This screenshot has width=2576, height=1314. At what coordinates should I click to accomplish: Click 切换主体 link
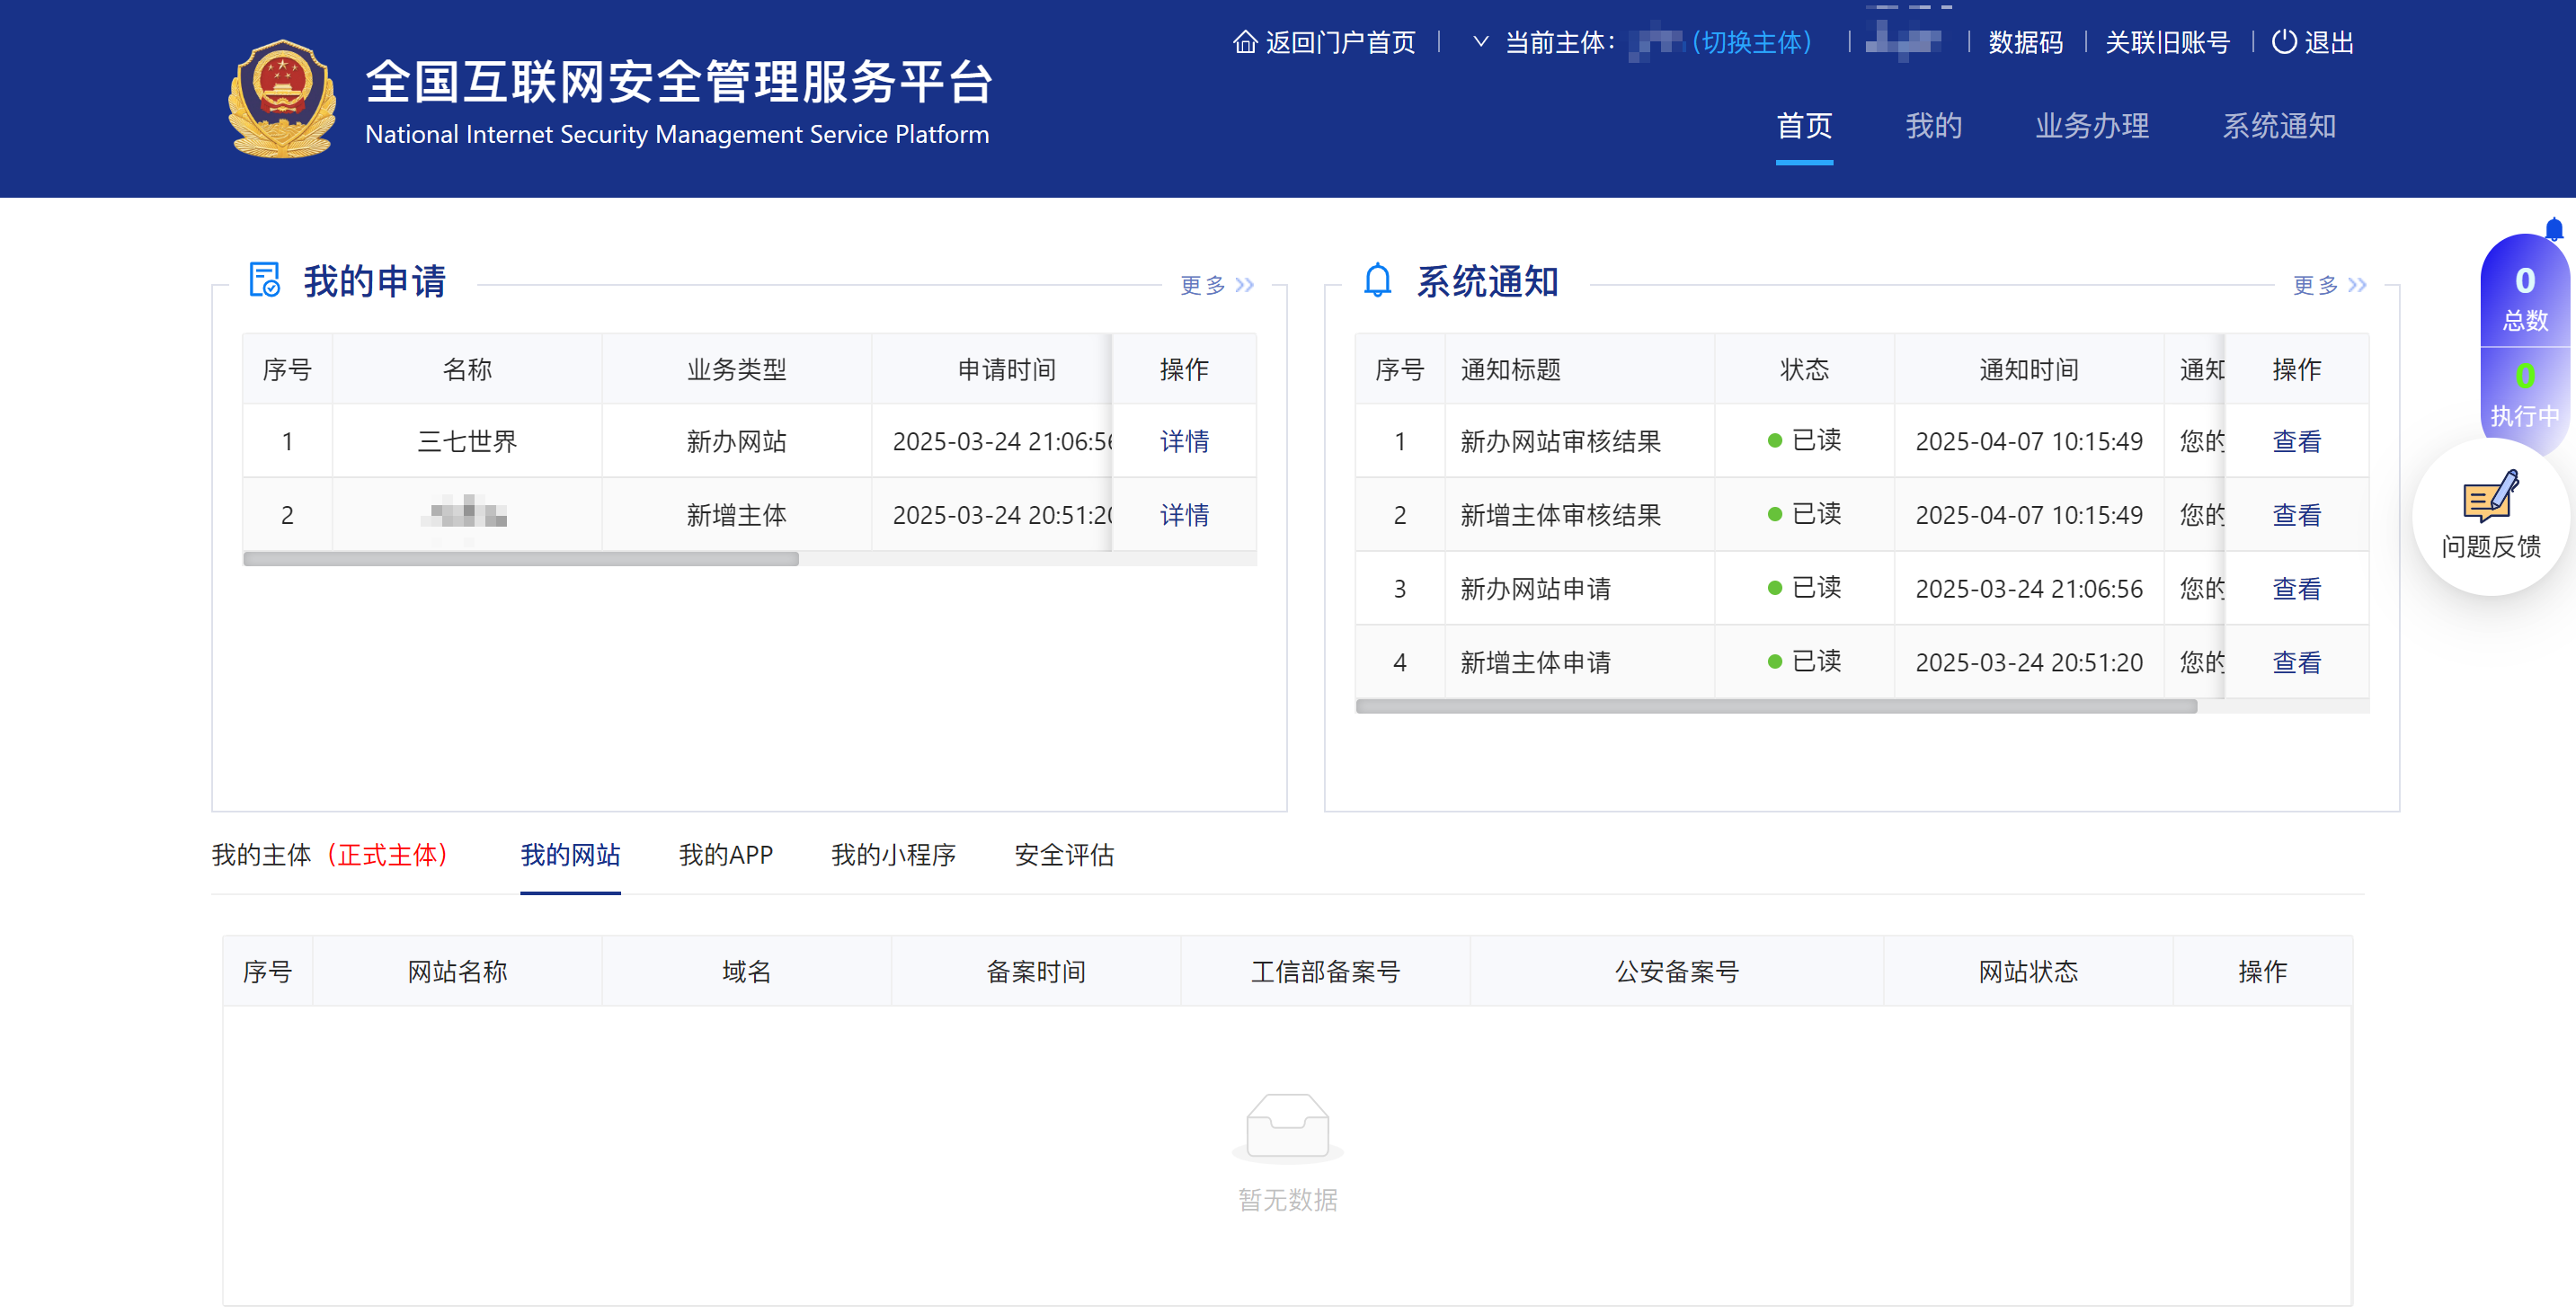1751,42
